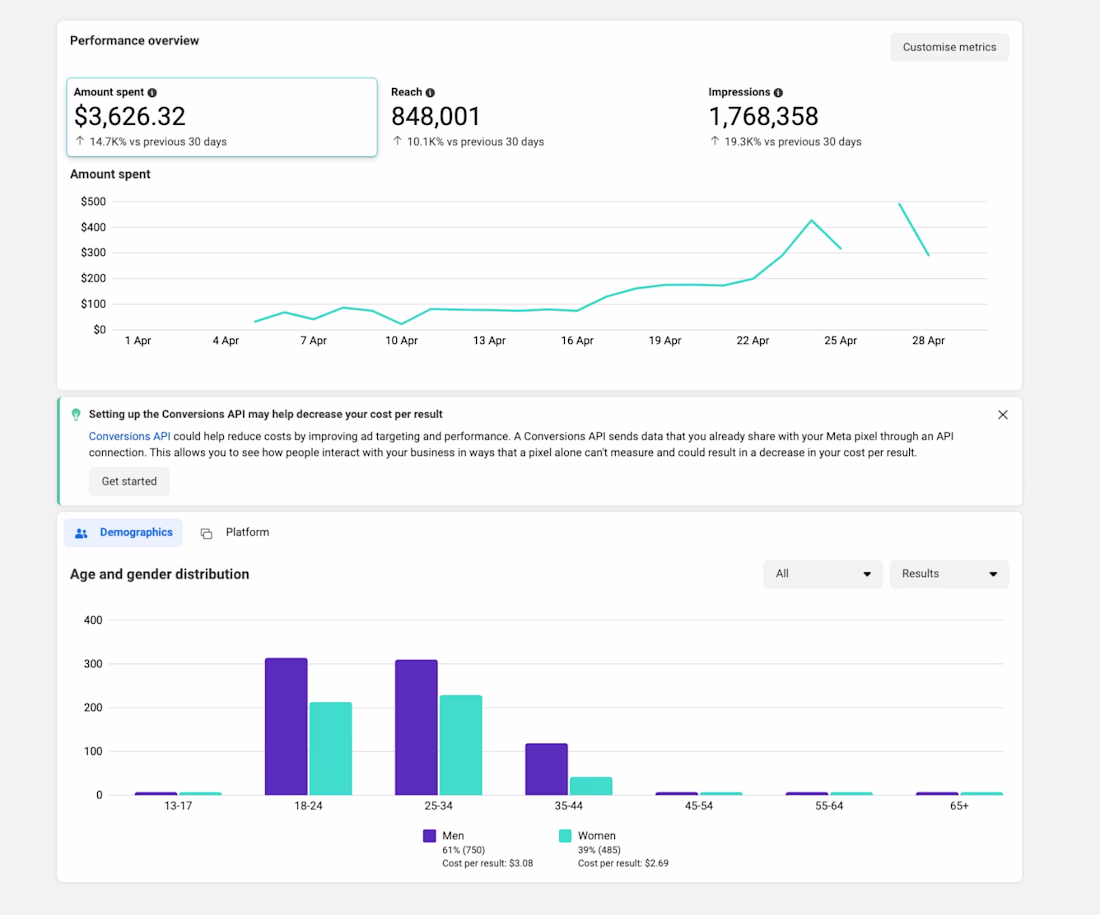
Task: Click the Age and gender distribution heading
Action: 159,575
